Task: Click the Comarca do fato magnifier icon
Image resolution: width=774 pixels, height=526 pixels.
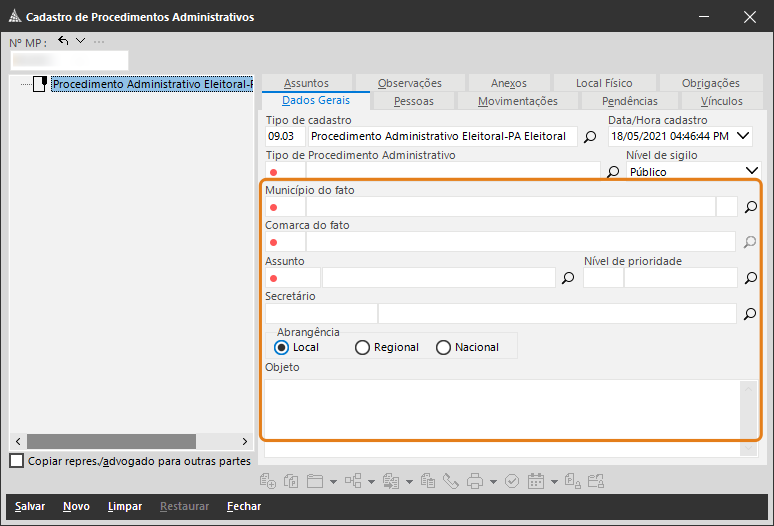Action: click(750, 242)
